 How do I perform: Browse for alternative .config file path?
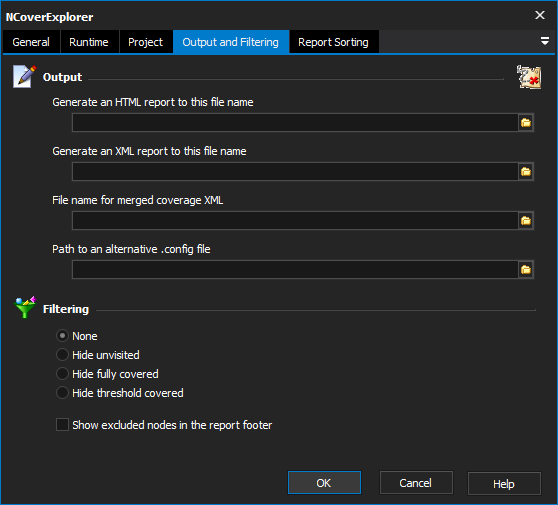pyautogui.click(x=526, y=270)
